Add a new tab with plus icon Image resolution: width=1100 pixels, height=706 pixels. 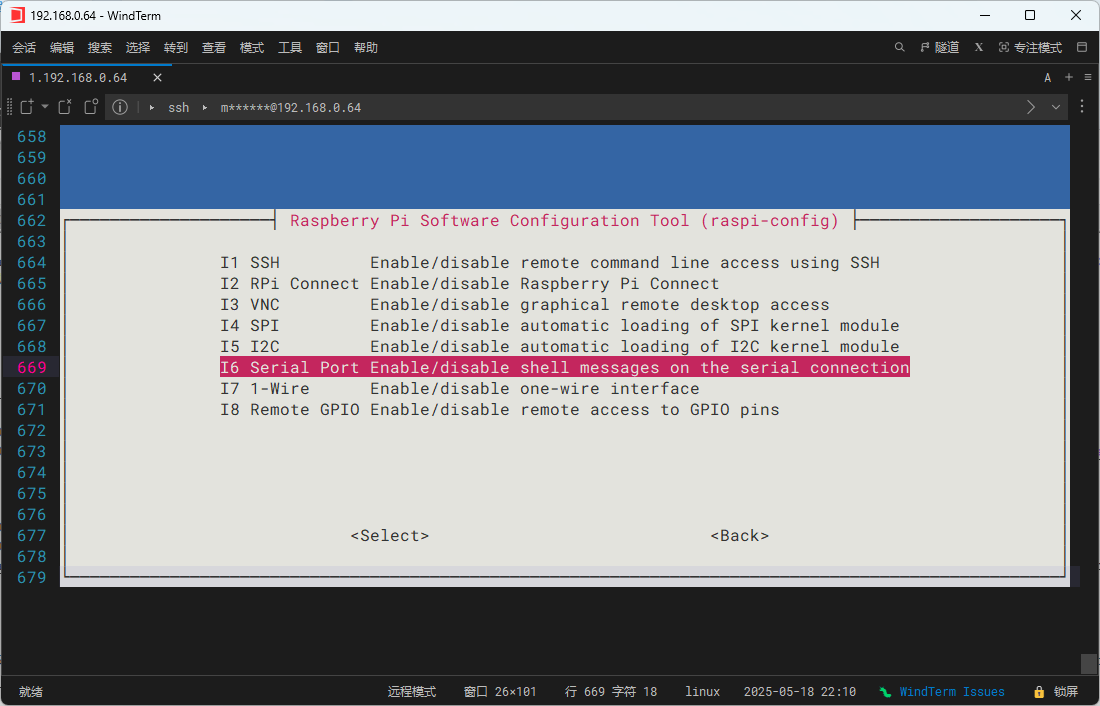[1068, 77]
